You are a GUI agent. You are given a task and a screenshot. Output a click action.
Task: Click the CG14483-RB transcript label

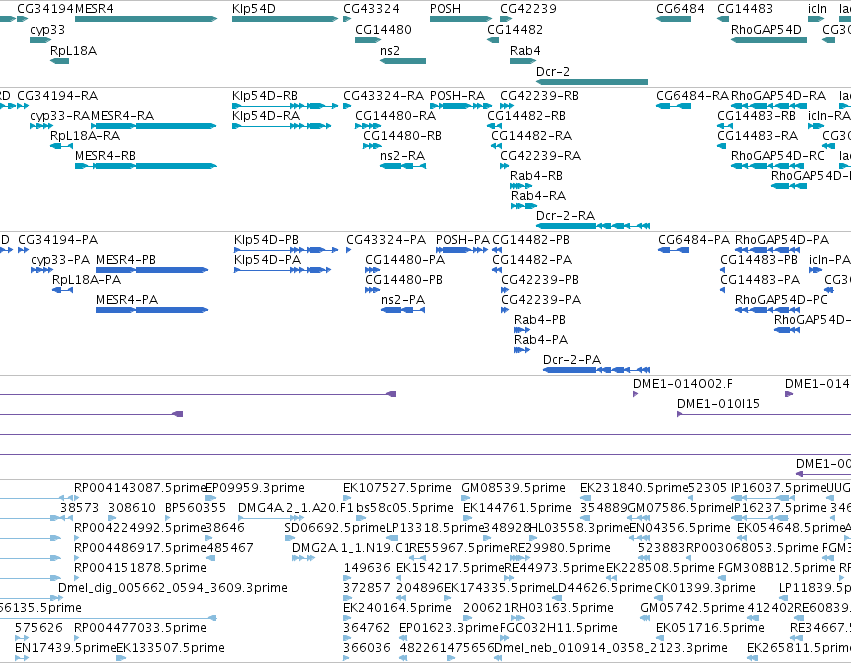click(x=756, y=116)
